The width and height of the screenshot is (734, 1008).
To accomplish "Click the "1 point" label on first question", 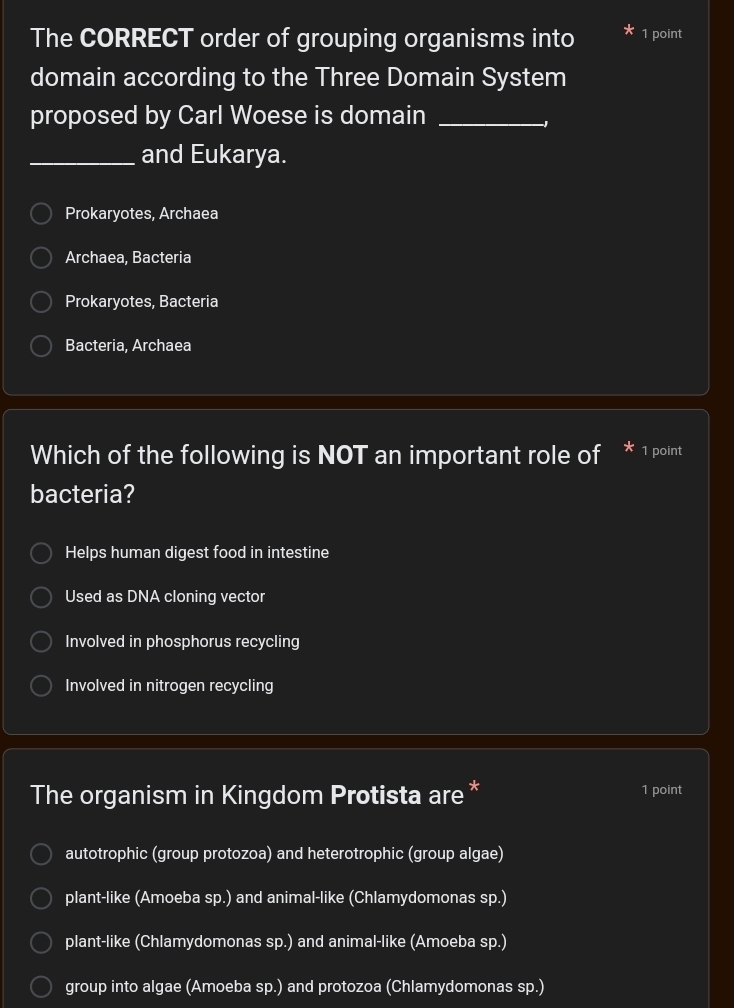I will (x=662, y=33).
